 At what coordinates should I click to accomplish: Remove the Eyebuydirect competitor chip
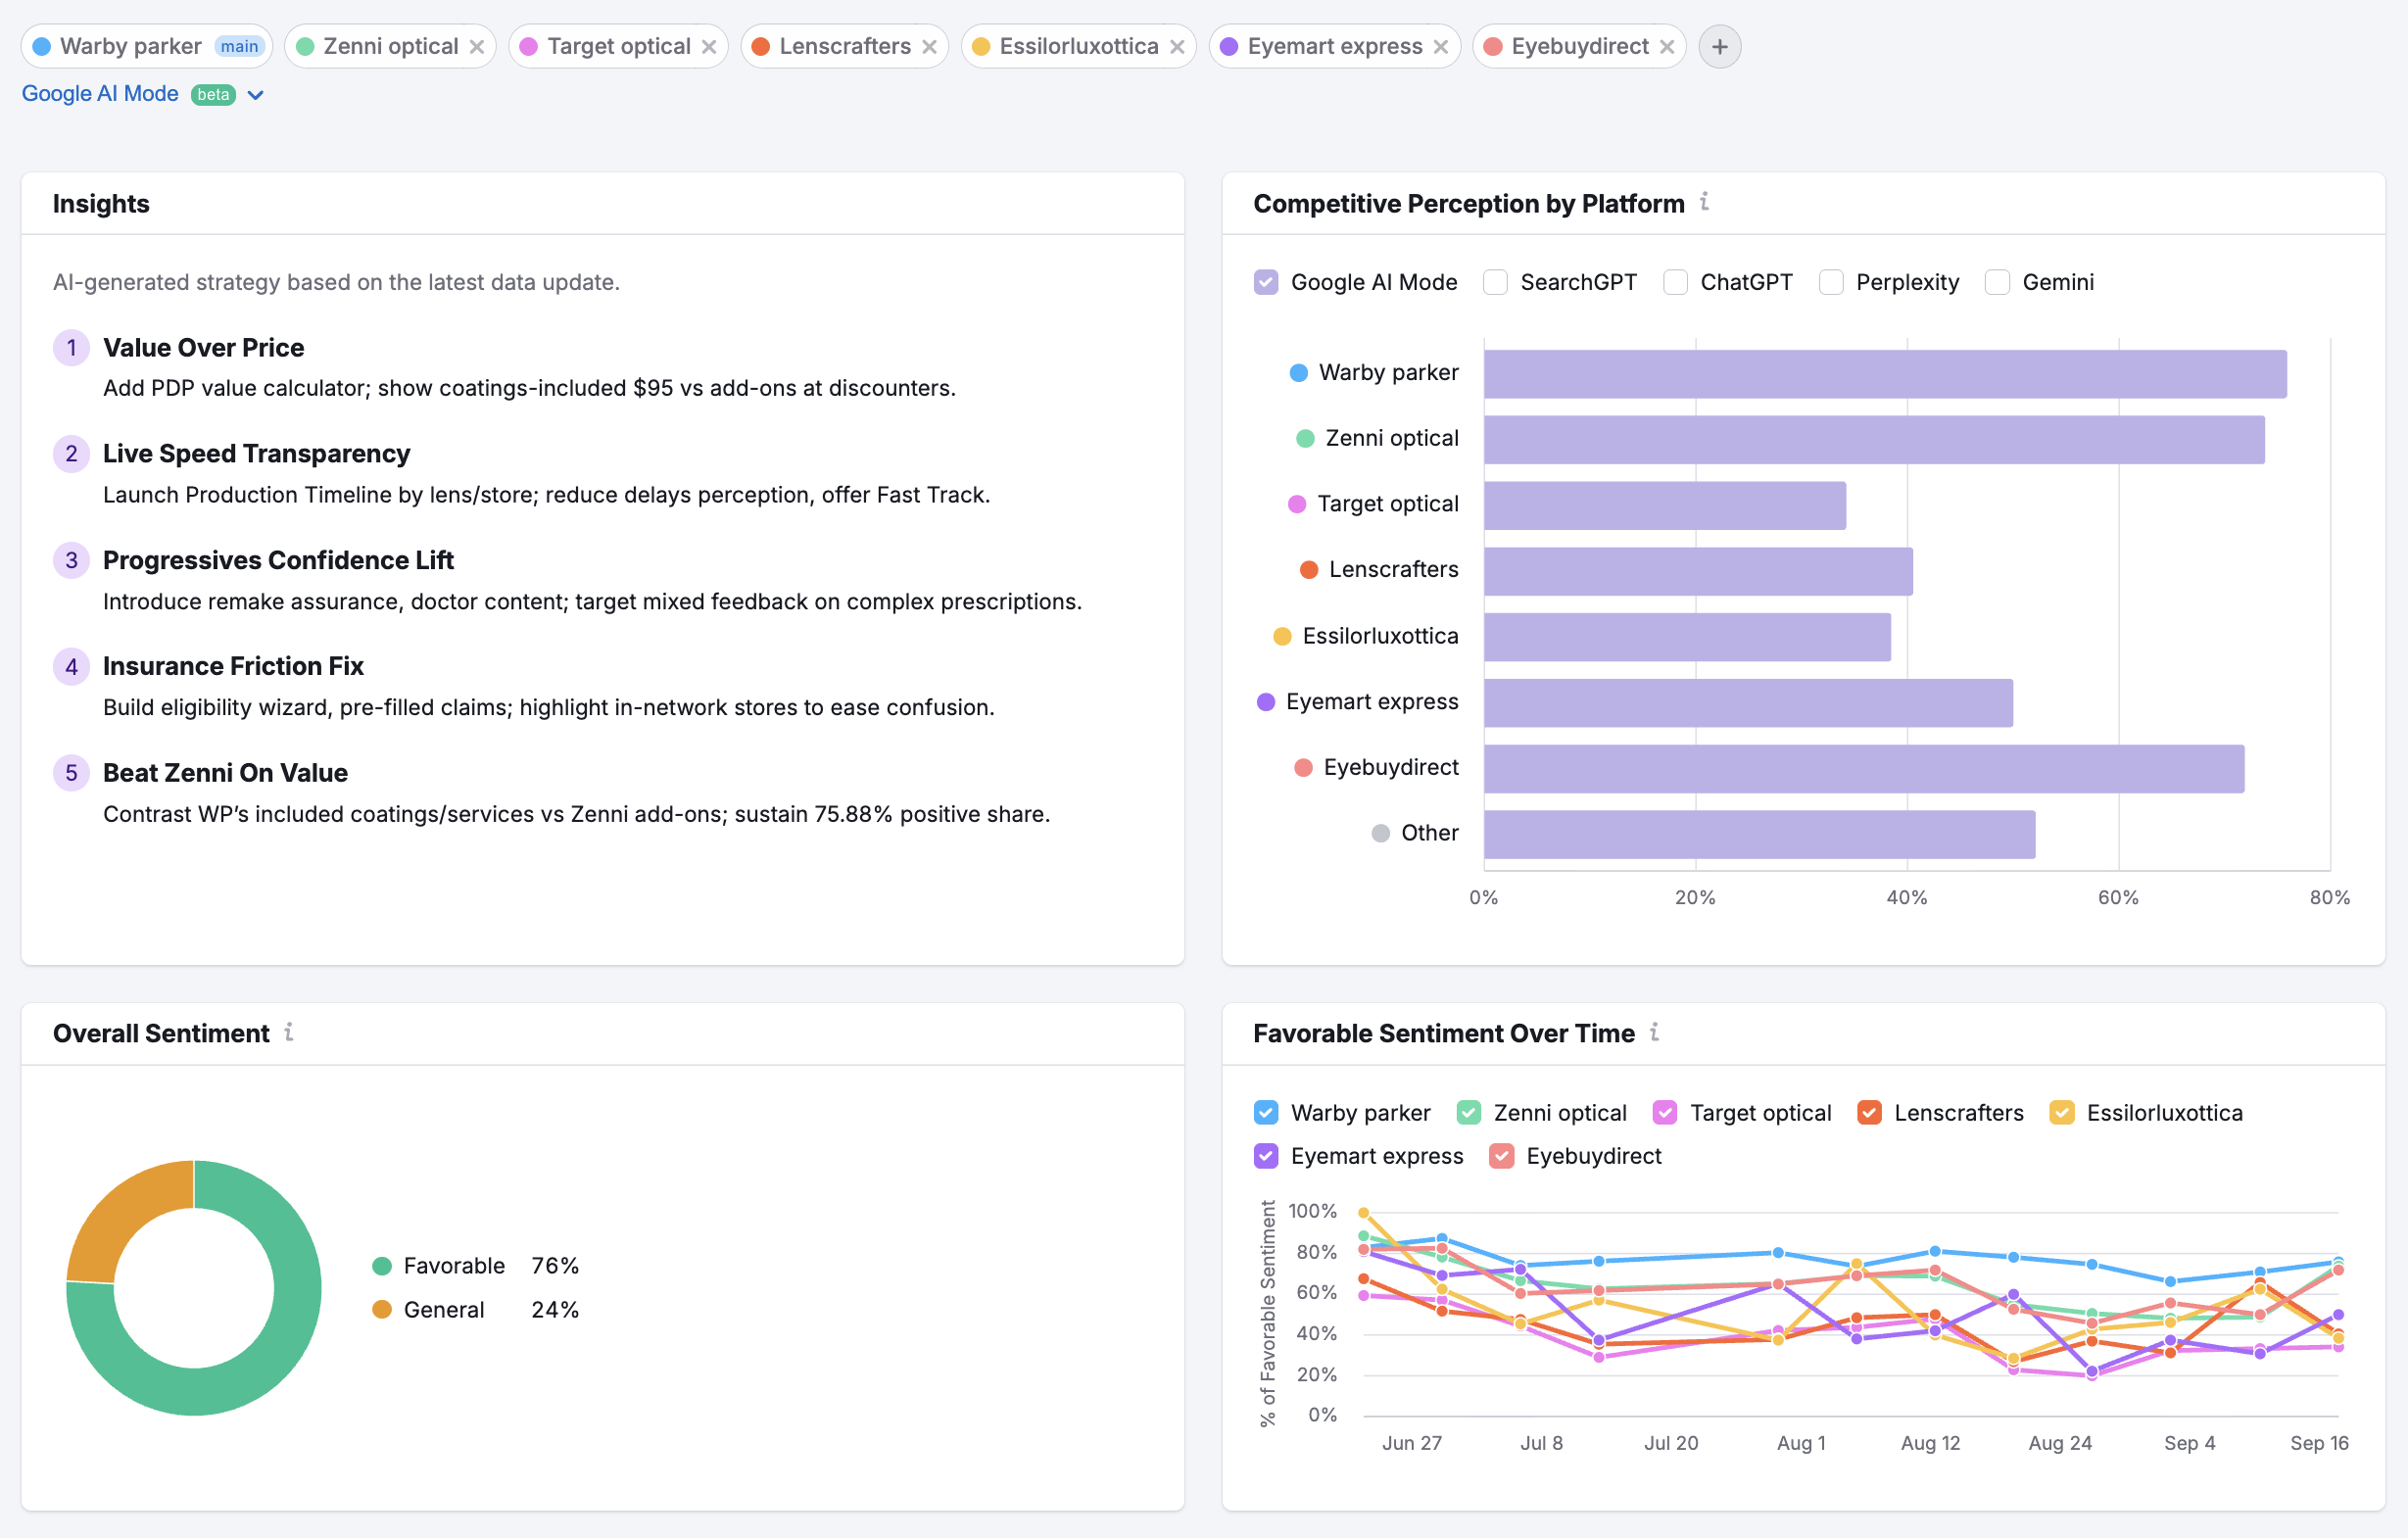click(1667, 46)
